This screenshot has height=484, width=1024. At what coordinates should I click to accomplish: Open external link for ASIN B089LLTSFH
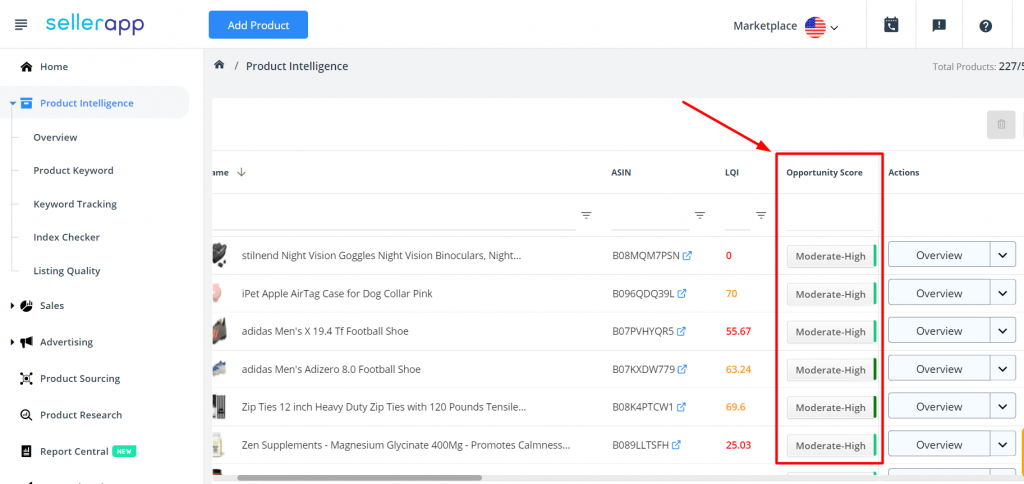point(676,445)
